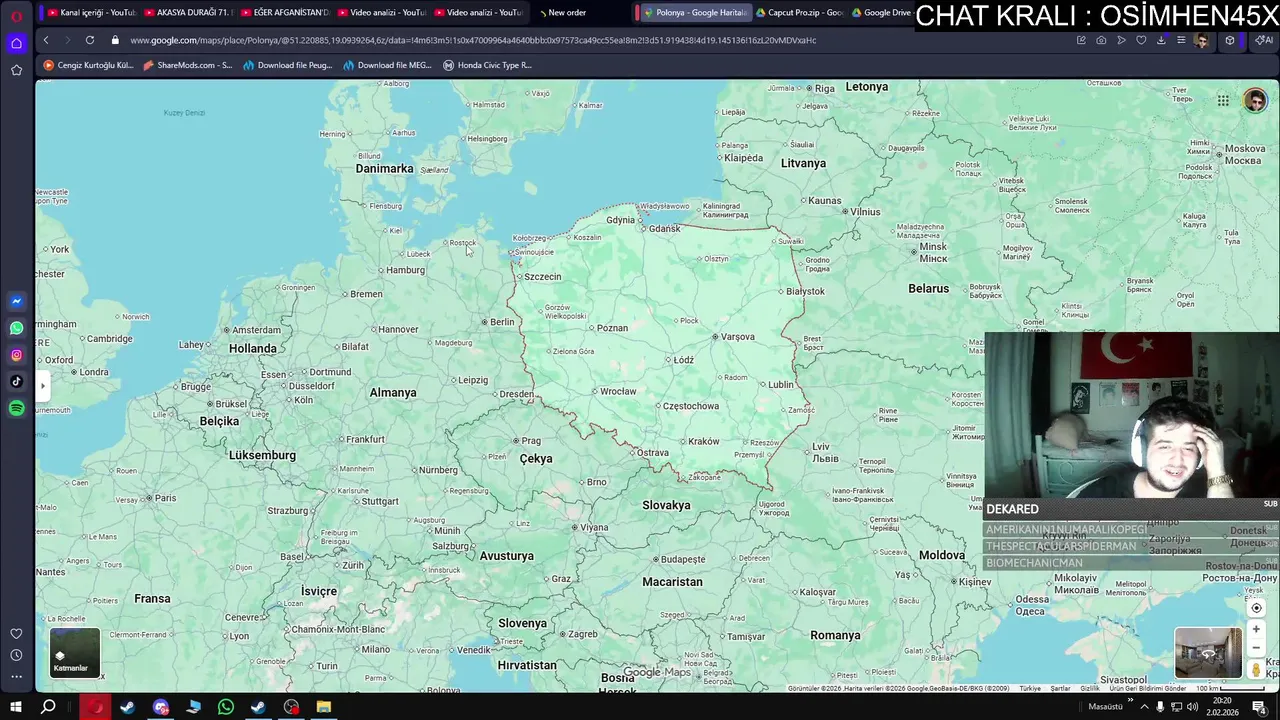Zoom out on the map
Image resolution: width=1280 pixels, height=720 pixels.
click(x=1257, y=647)
